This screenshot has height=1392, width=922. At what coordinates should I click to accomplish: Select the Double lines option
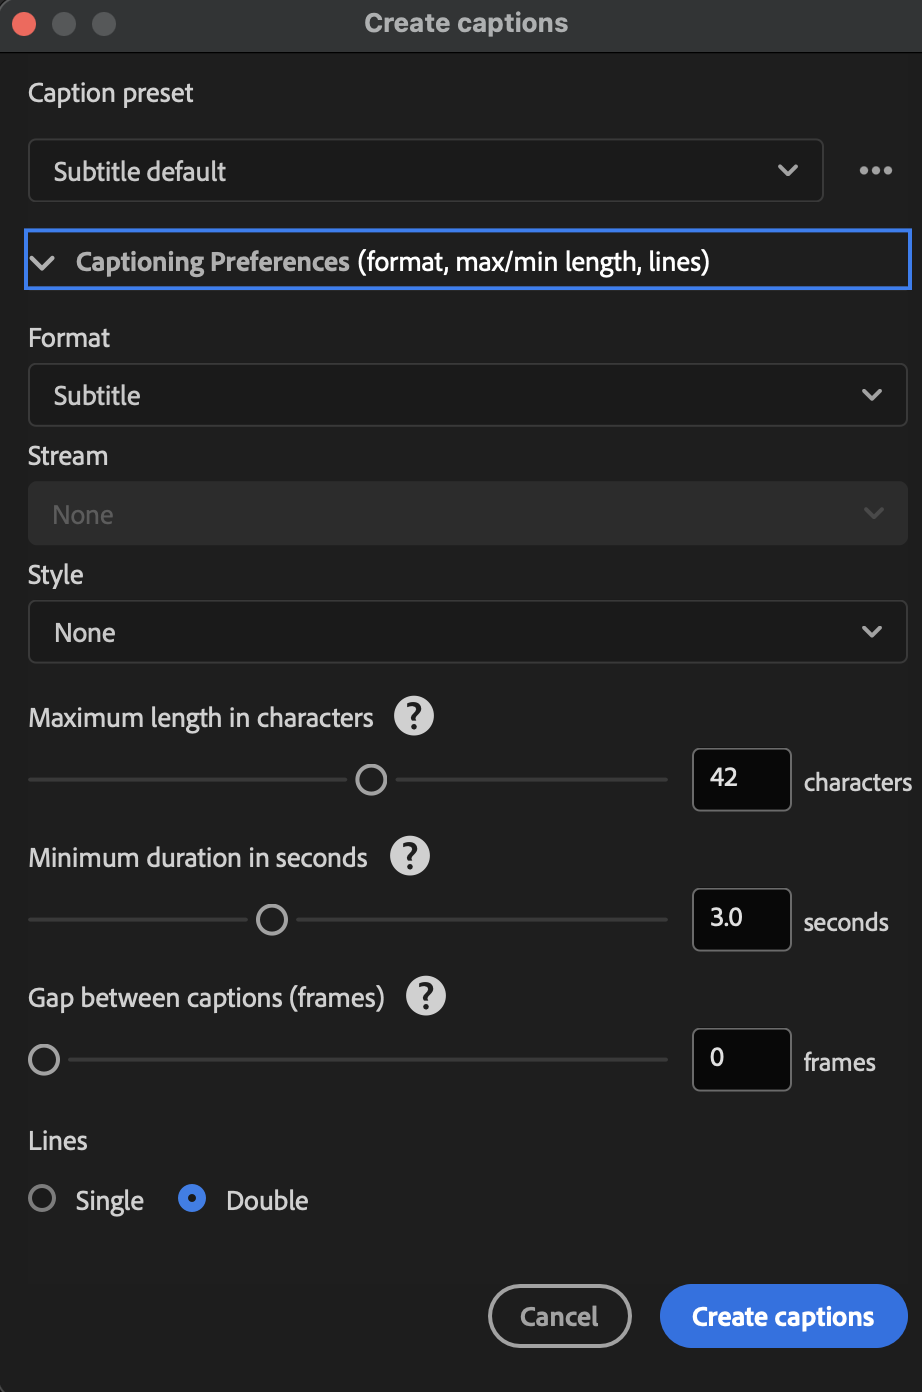(191, 1199)
